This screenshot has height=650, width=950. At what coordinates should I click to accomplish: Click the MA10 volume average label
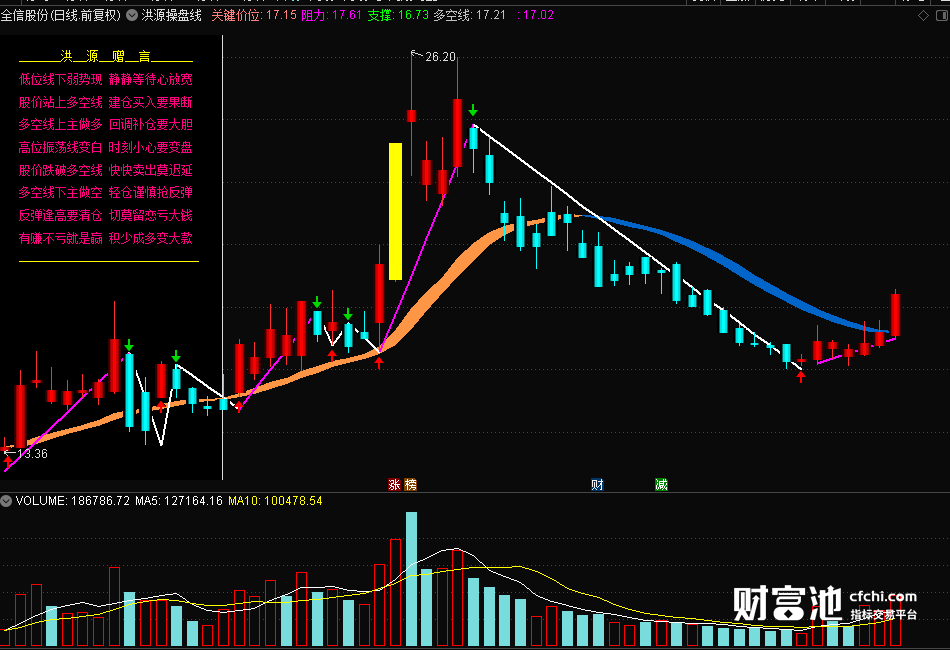(275, 501)
